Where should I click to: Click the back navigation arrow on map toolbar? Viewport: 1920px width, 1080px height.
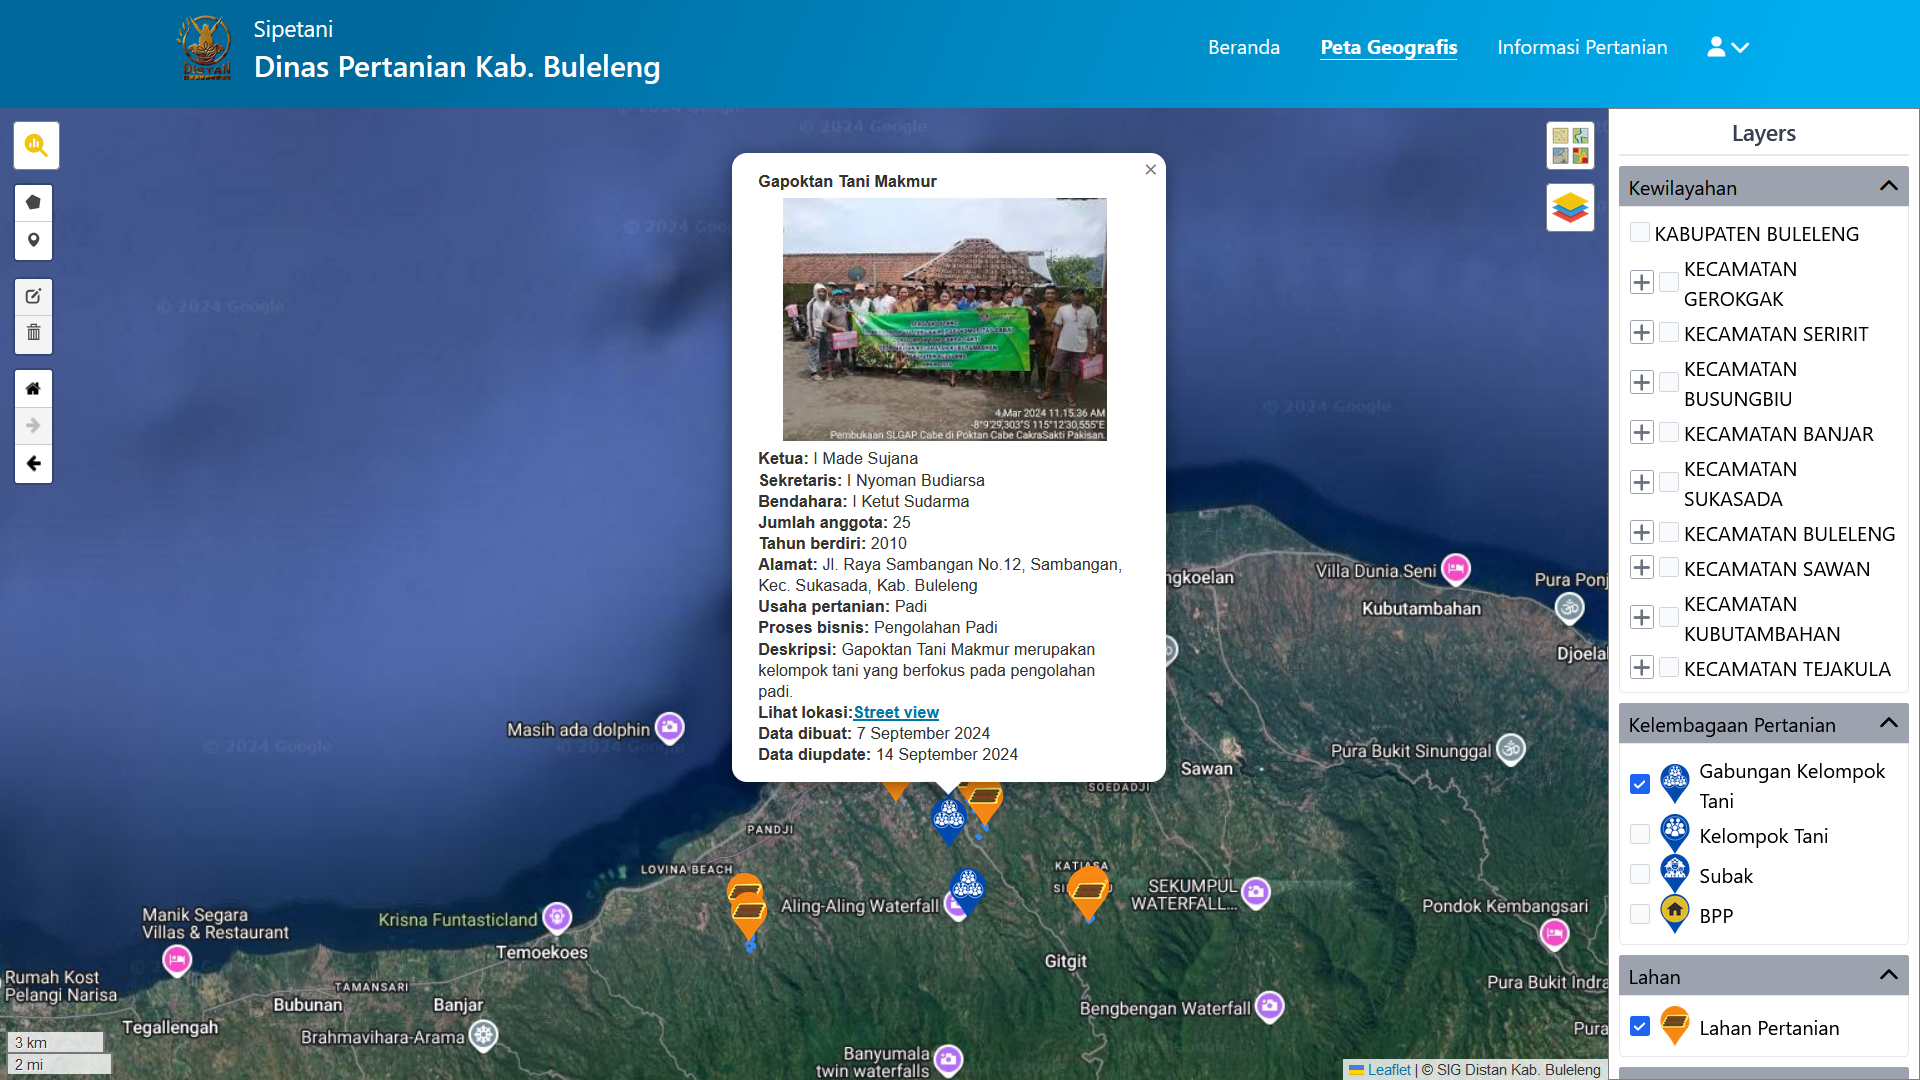pyautogui.click(x=33, y=463)
